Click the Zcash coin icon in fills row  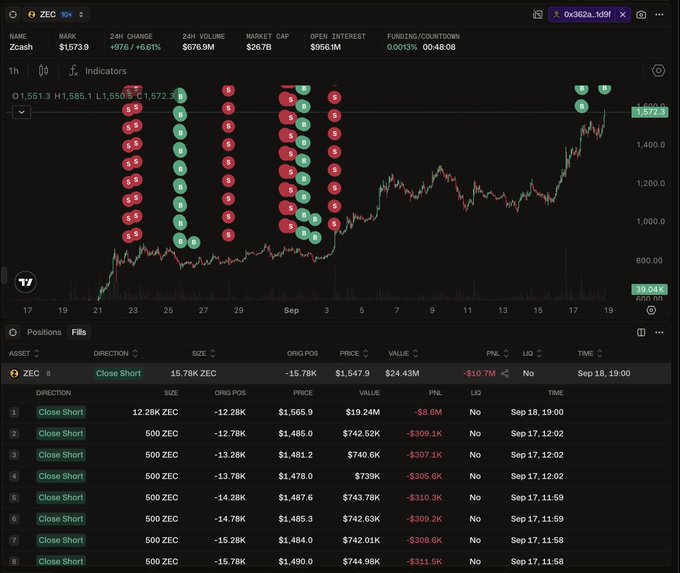coord(14,373)
